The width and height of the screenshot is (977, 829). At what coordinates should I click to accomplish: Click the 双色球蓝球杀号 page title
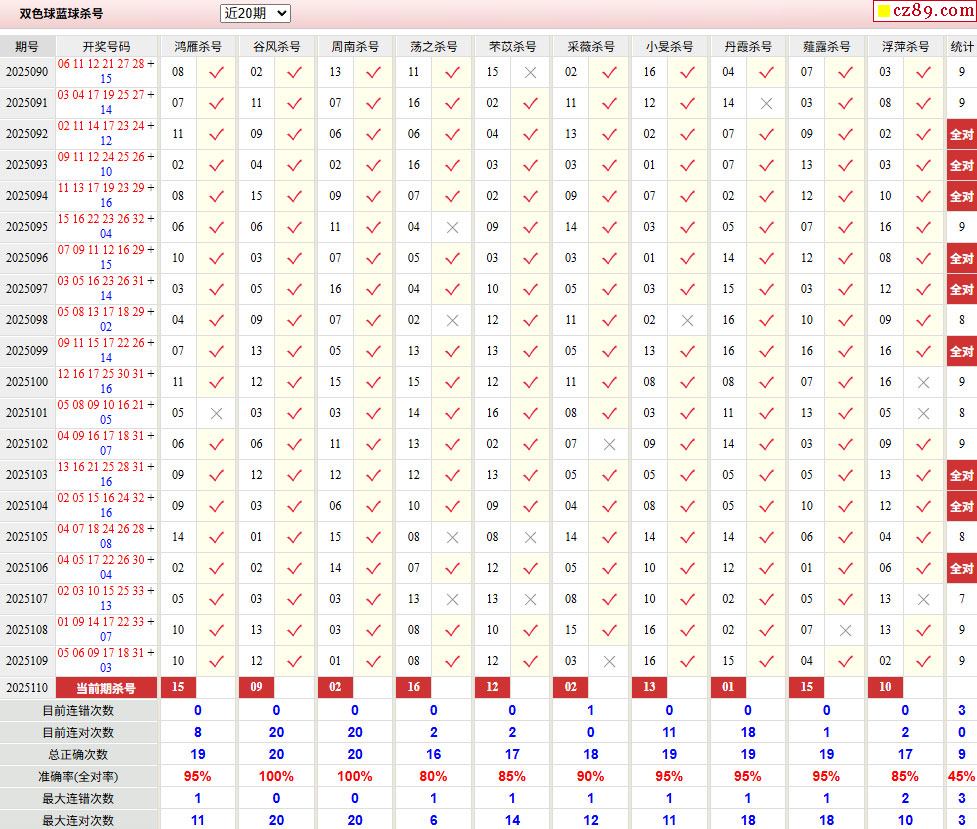tap(61, 13)
